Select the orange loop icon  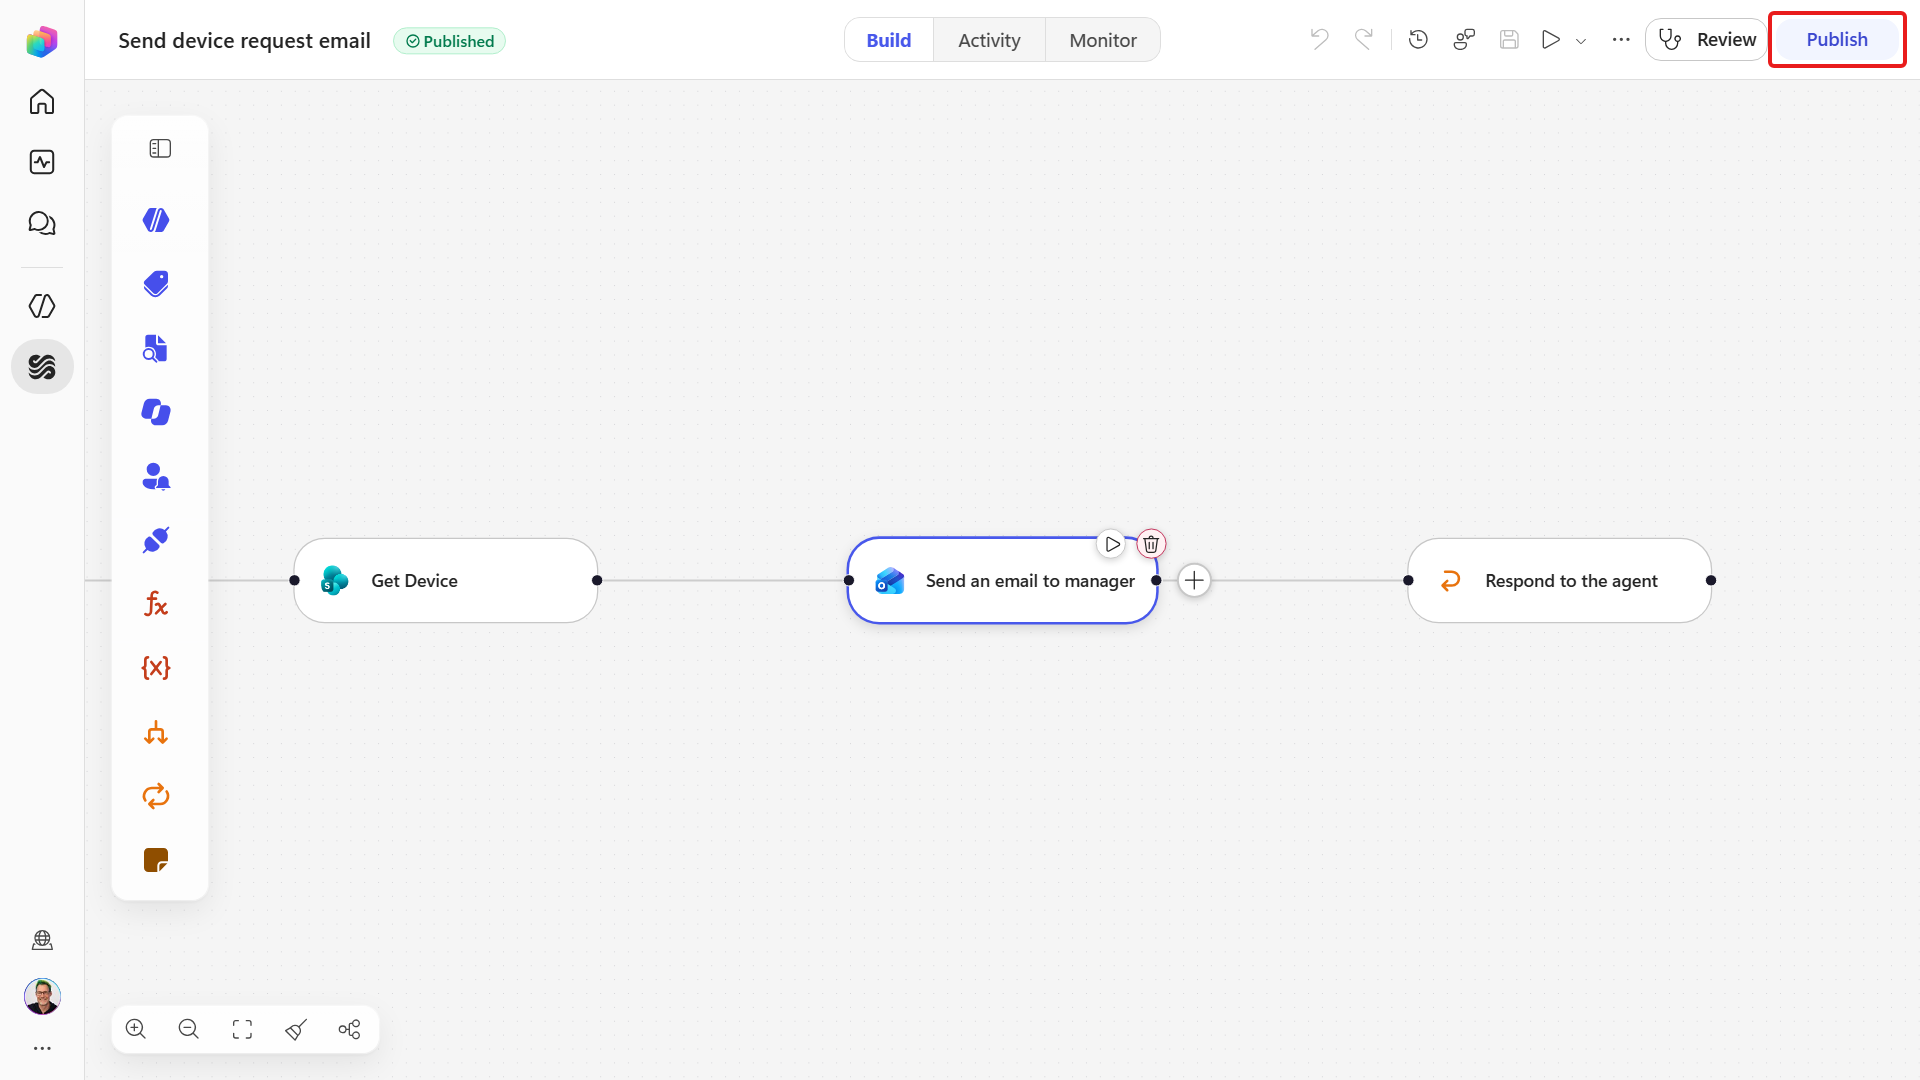coord(156,796)
